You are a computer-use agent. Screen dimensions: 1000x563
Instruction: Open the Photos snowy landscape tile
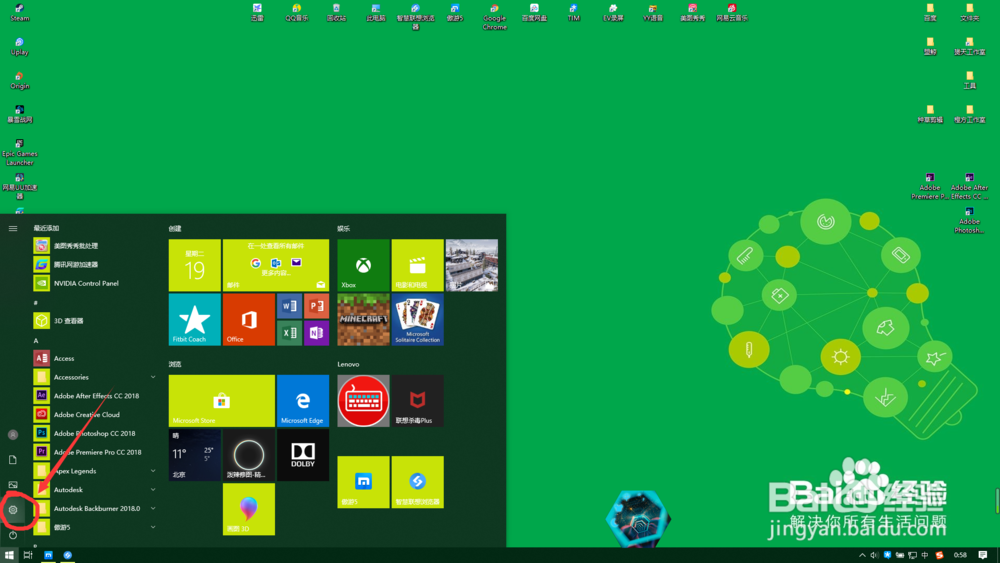[x=471, y=265]
